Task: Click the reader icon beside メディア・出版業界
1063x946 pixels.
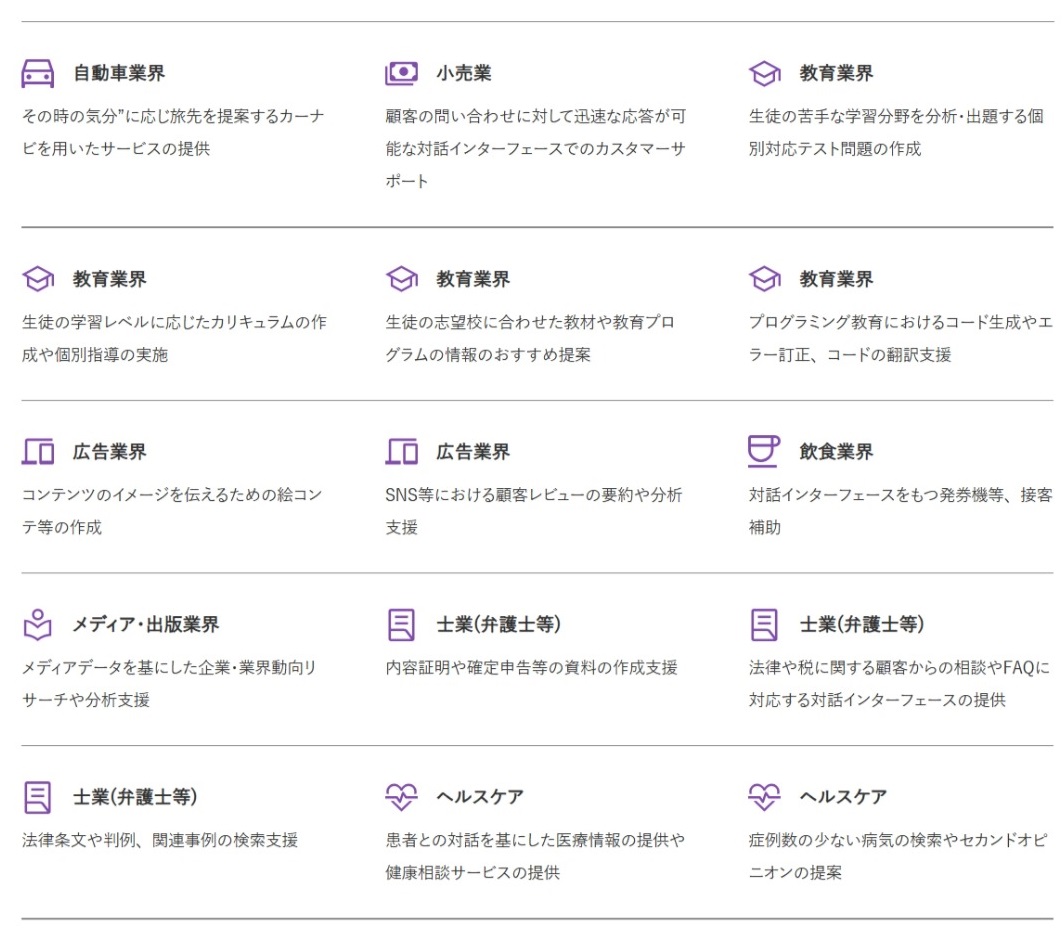Action: pos(38,625)
